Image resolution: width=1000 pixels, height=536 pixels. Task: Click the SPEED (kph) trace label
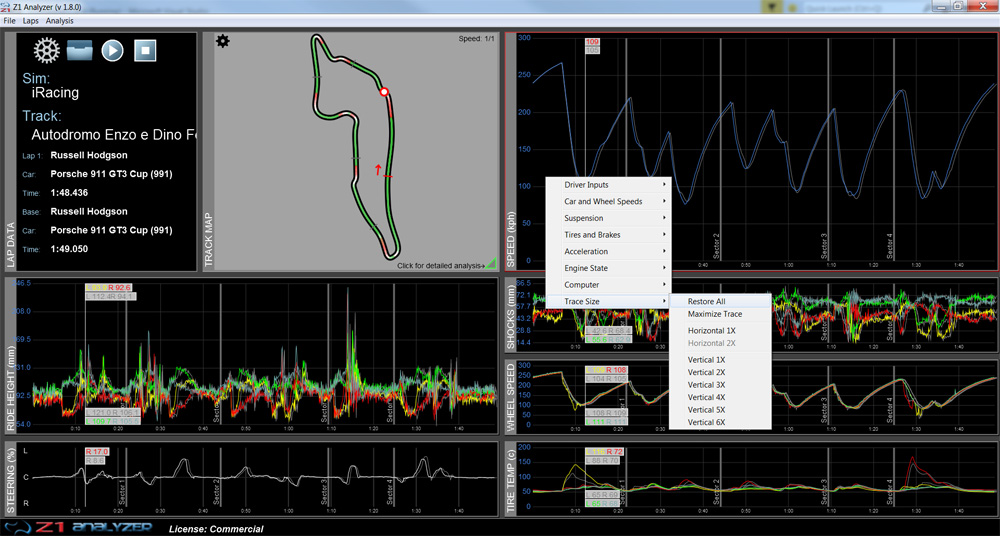pos(511,239)
